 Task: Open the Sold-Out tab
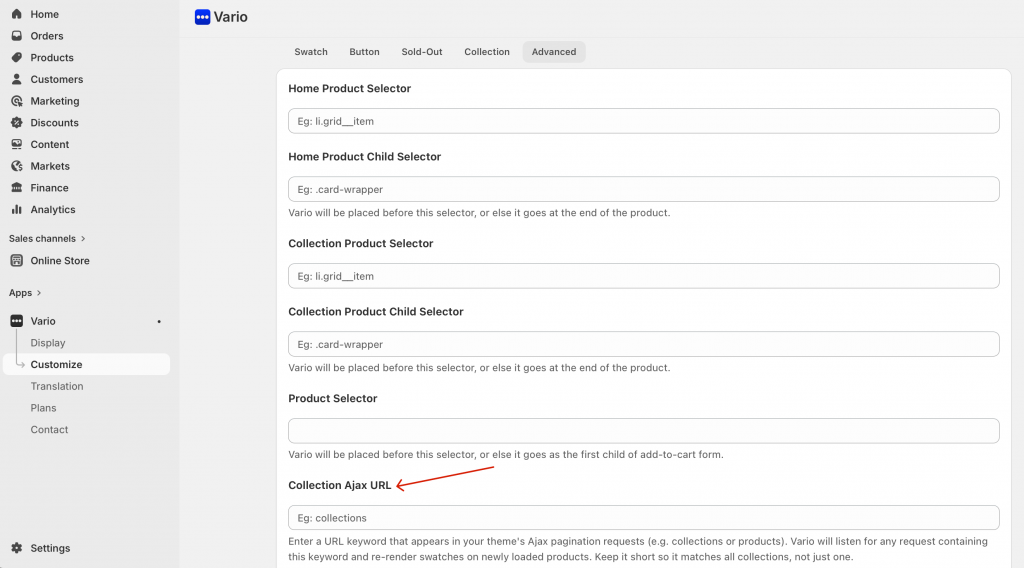pos(422,52)
